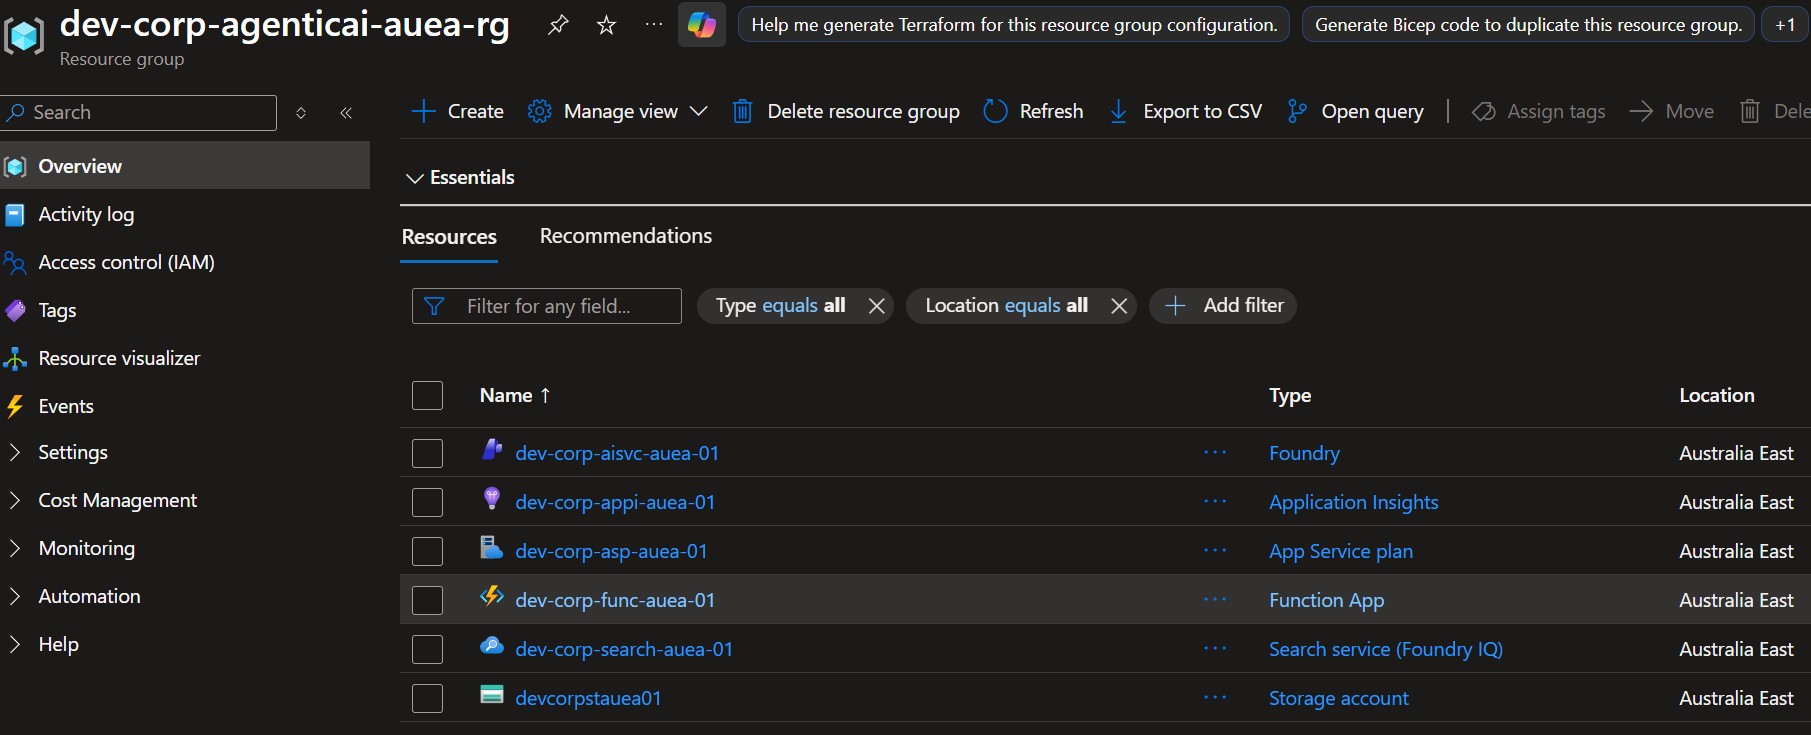Select the checkbox for devcorpstauea01
1811x735 pixels.
(x=427, y=698)
